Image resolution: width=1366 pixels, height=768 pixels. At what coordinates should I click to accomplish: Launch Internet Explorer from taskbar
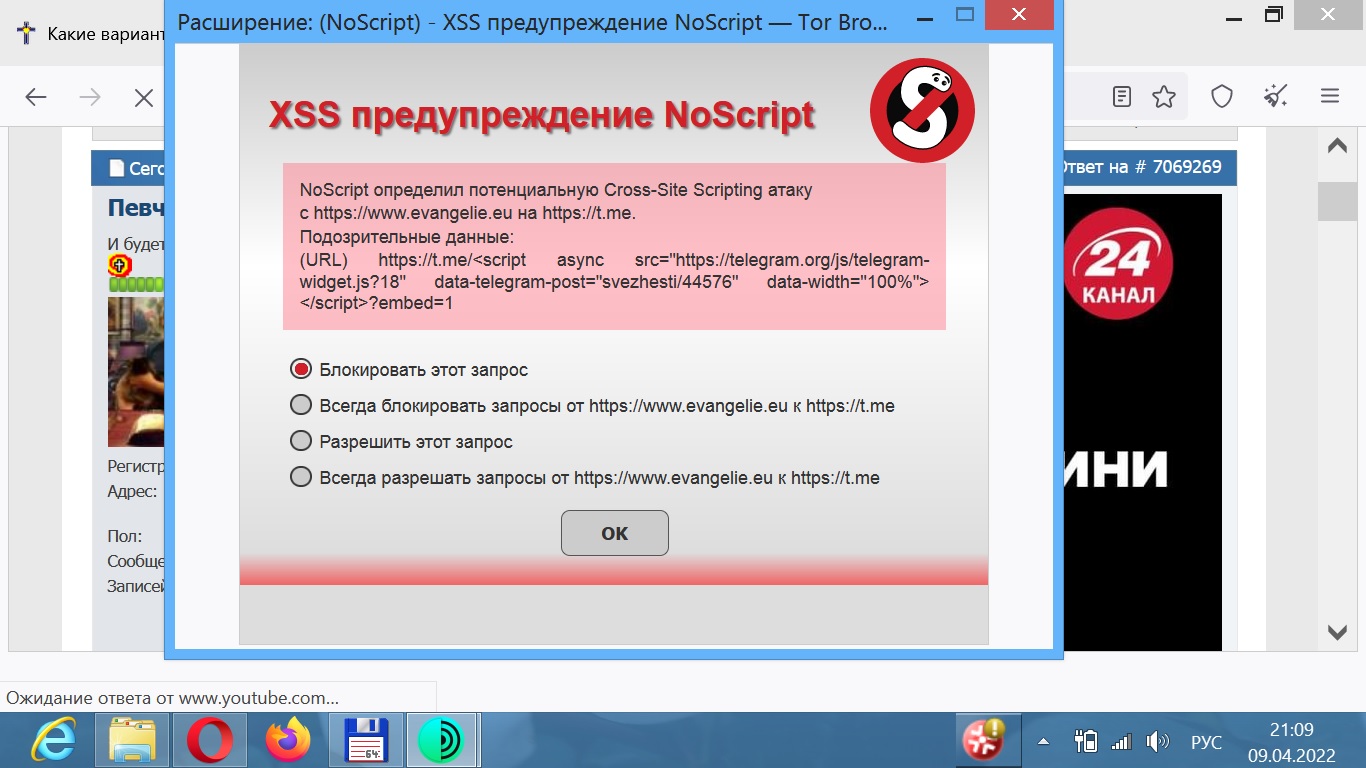click(53, 741)
